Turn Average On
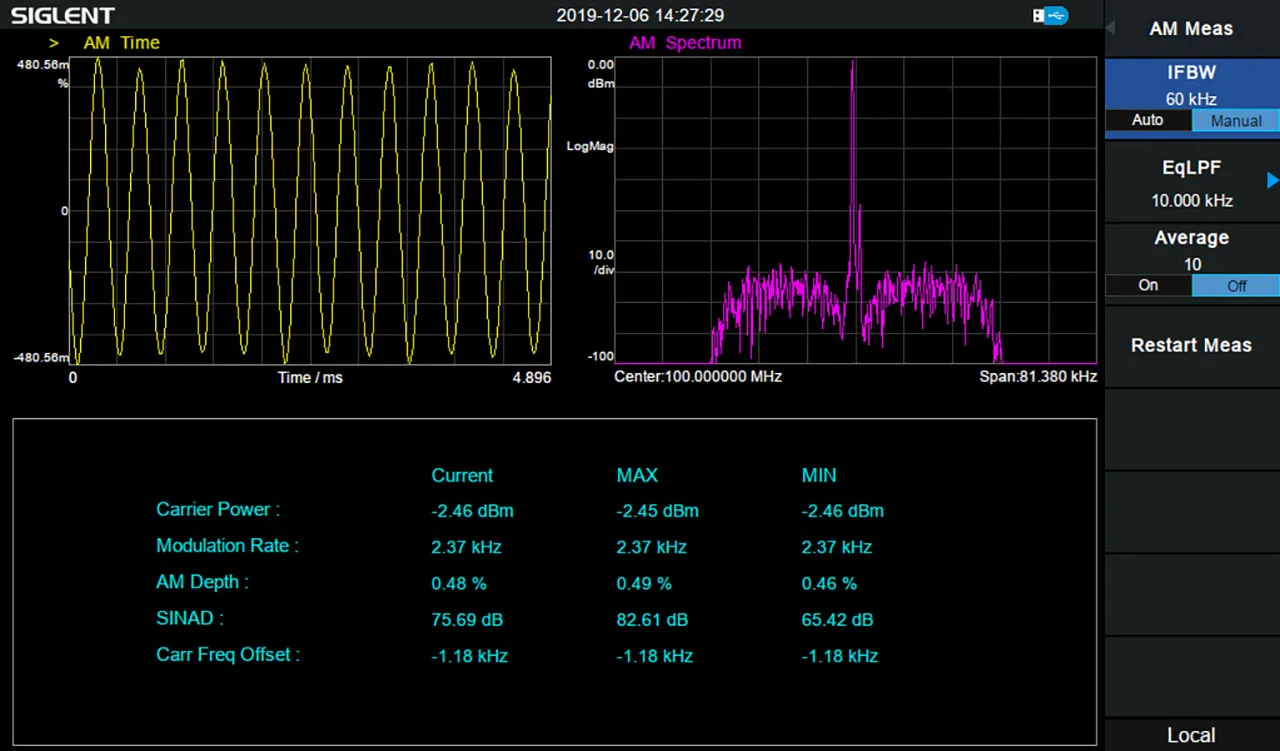This screenshot has height=751, width=1280. [1148, 285]
